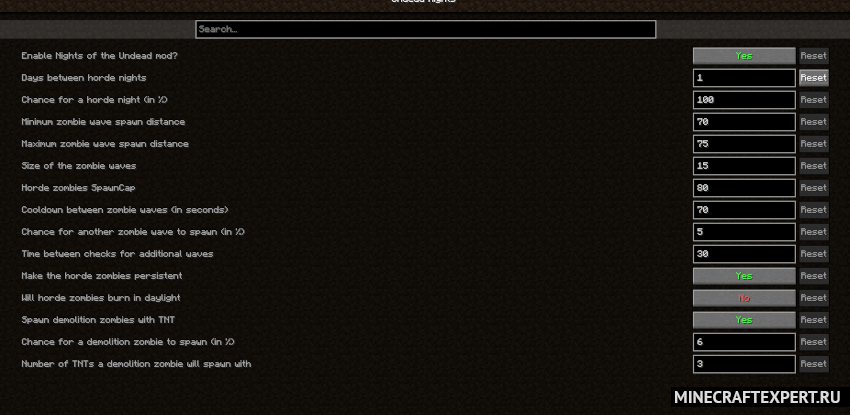Reset Chance for a demolition zombie setting
This screenshot has height=415, width=850.
[x=814, y=342]
